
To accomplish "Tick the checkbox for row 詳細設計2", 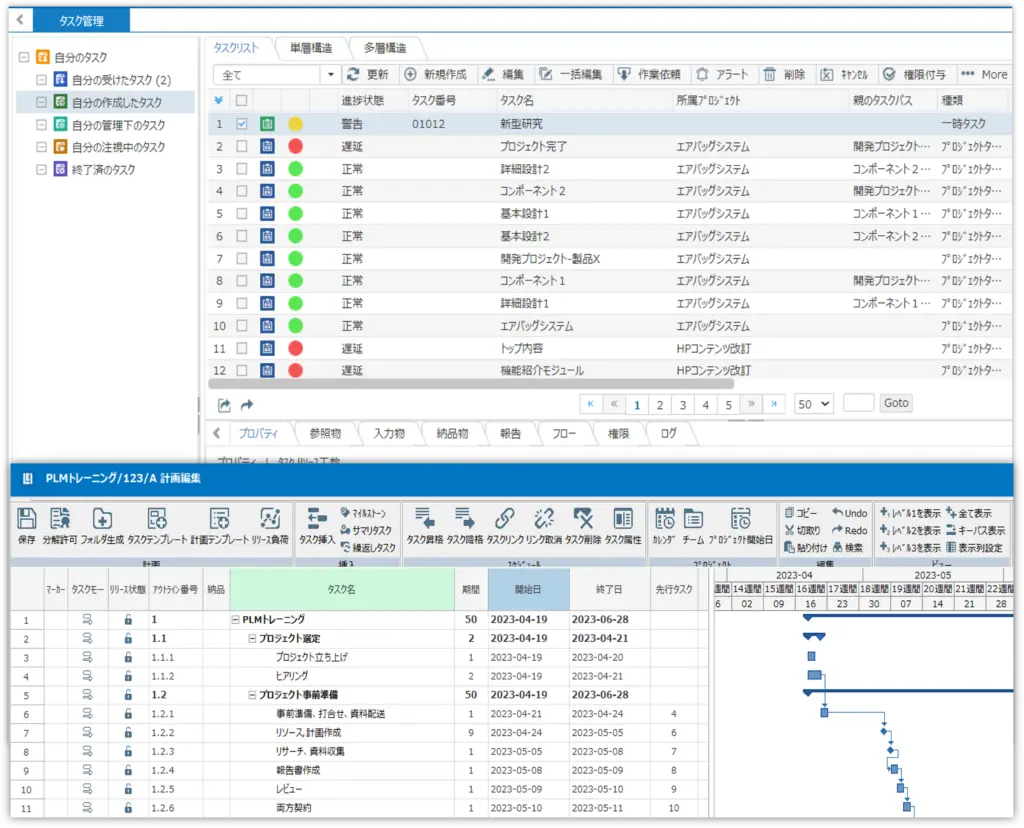I will (242, 169).
